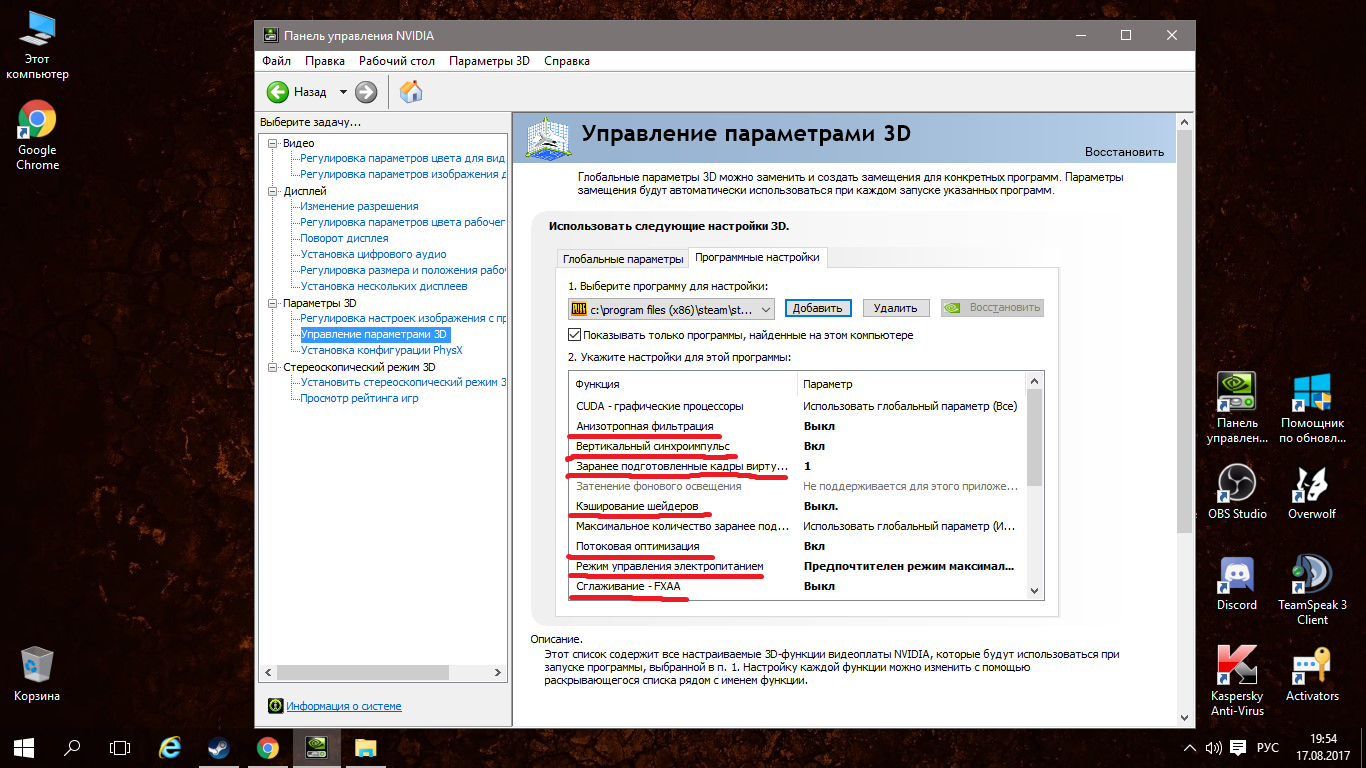
Task: Click settings list scroll down arrow
Action: coord(1035,591)
